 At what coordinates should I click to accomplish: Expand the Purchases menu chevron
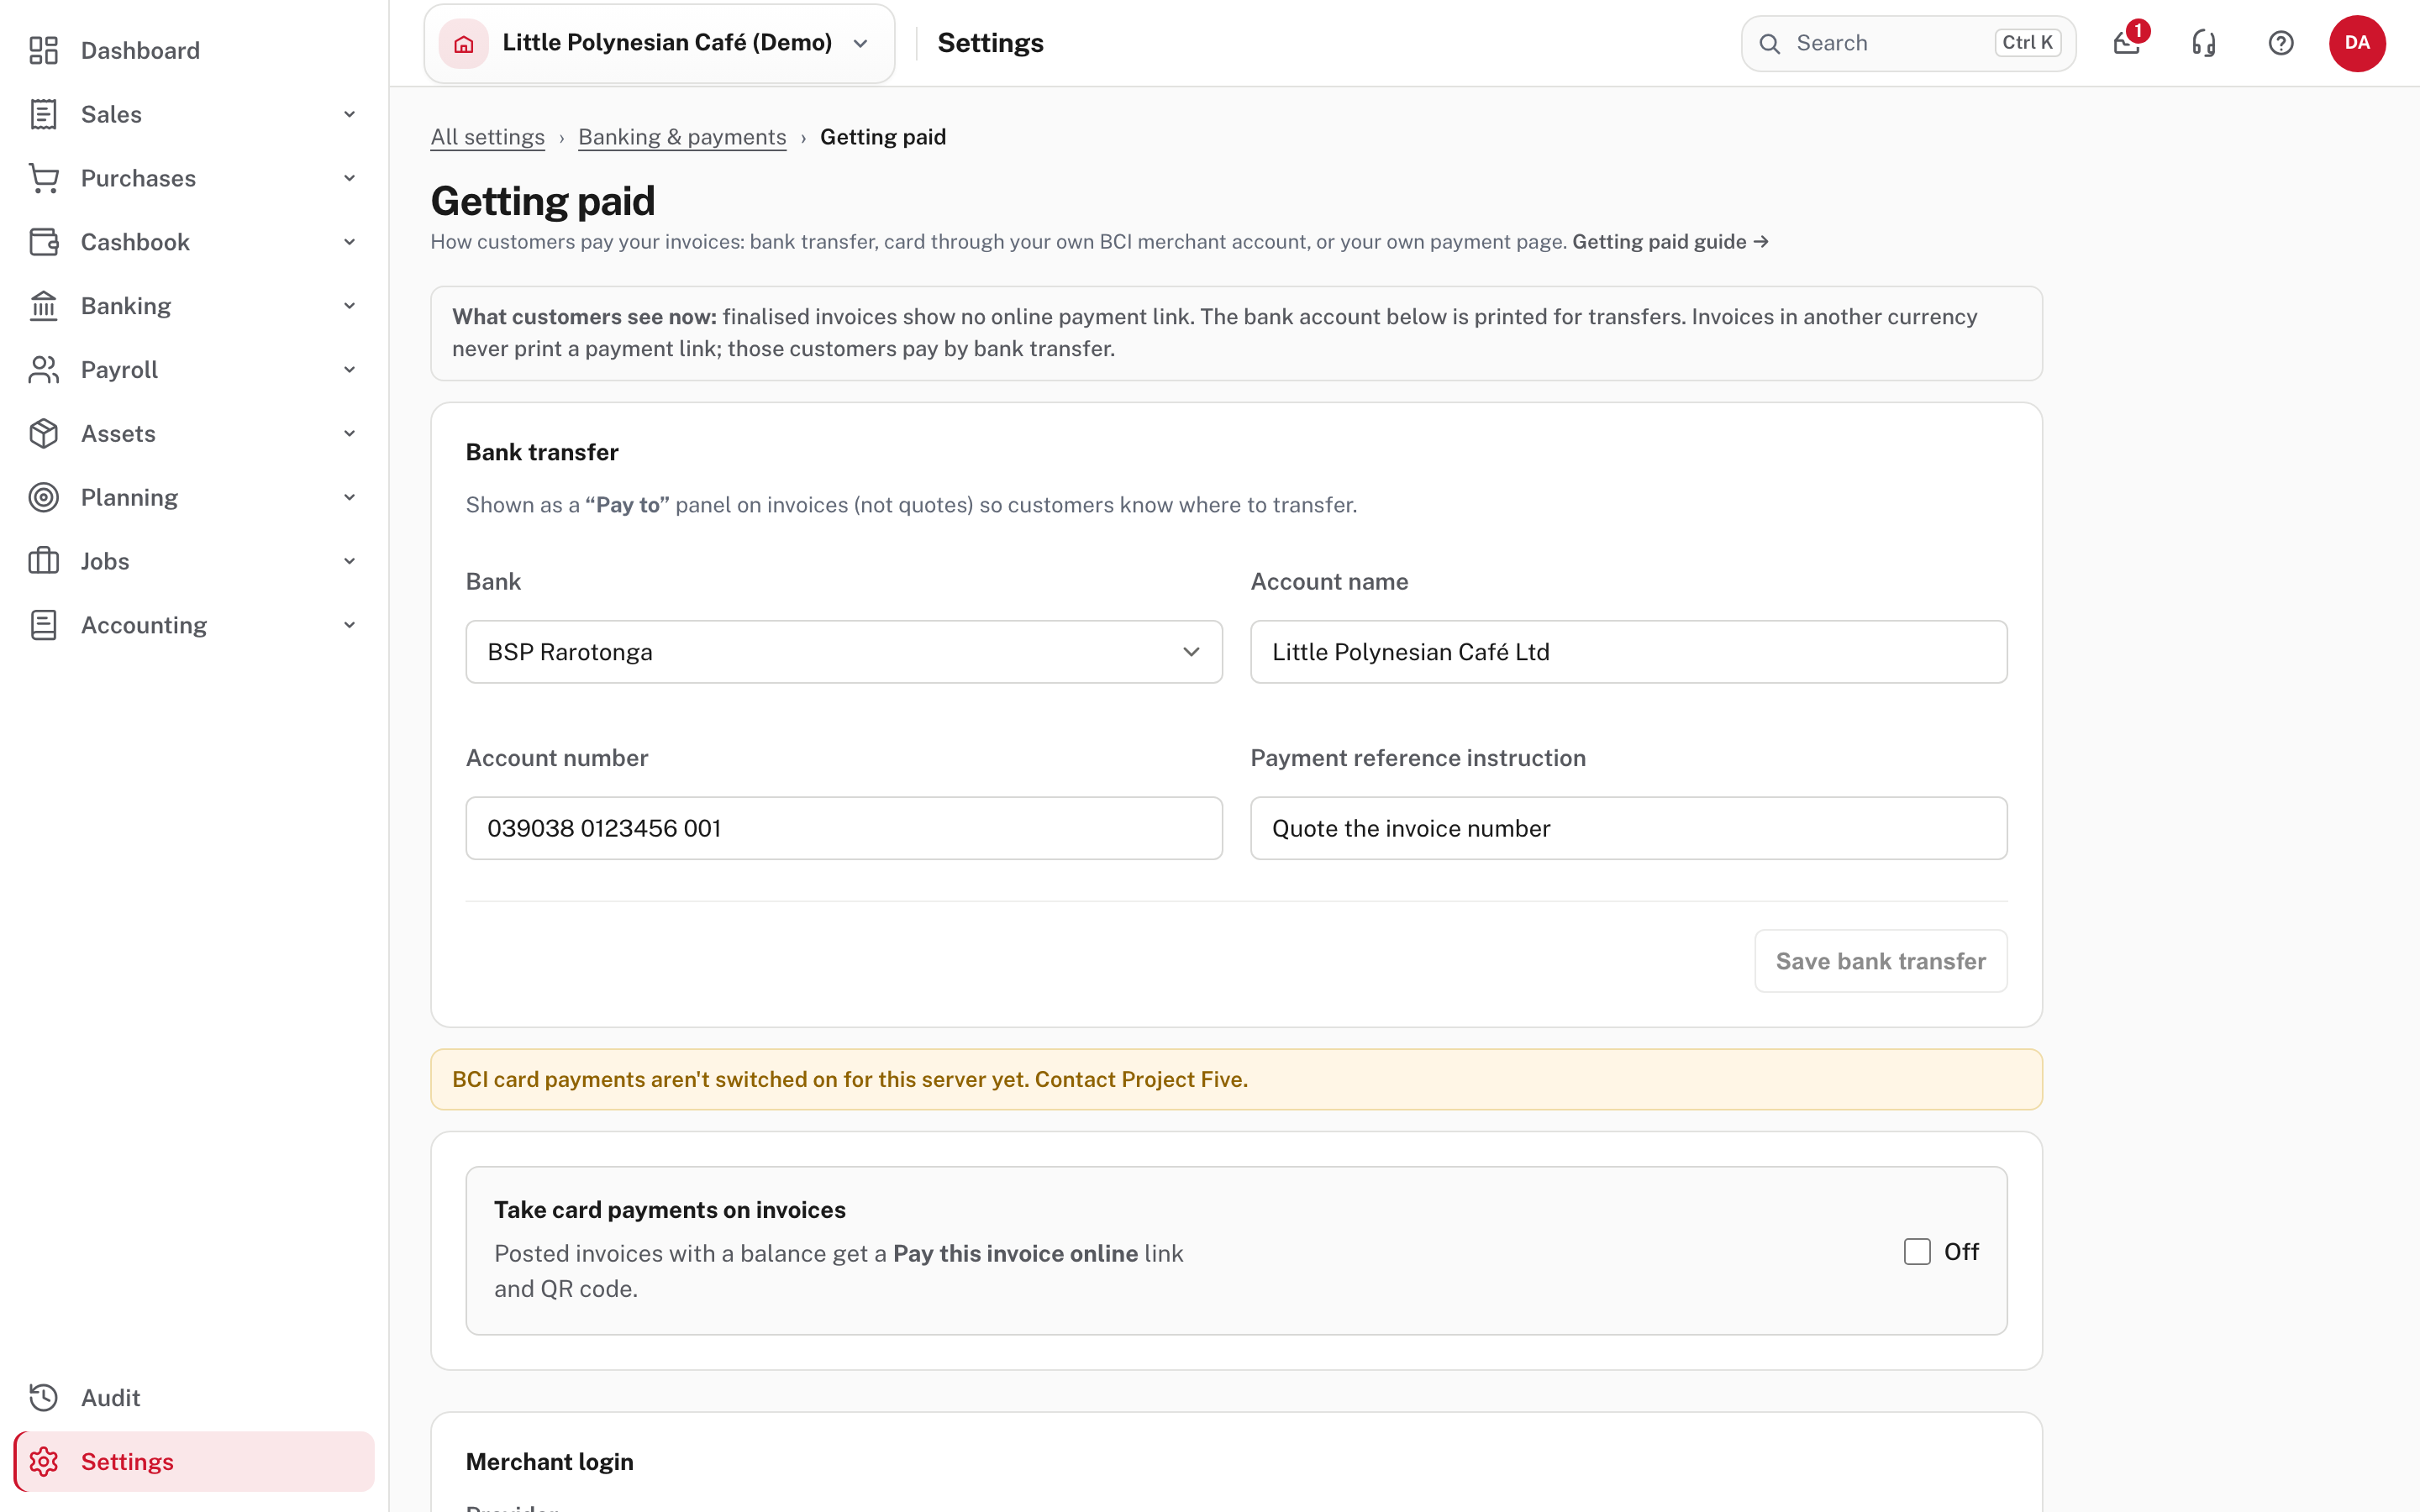(x=349, y=178)
